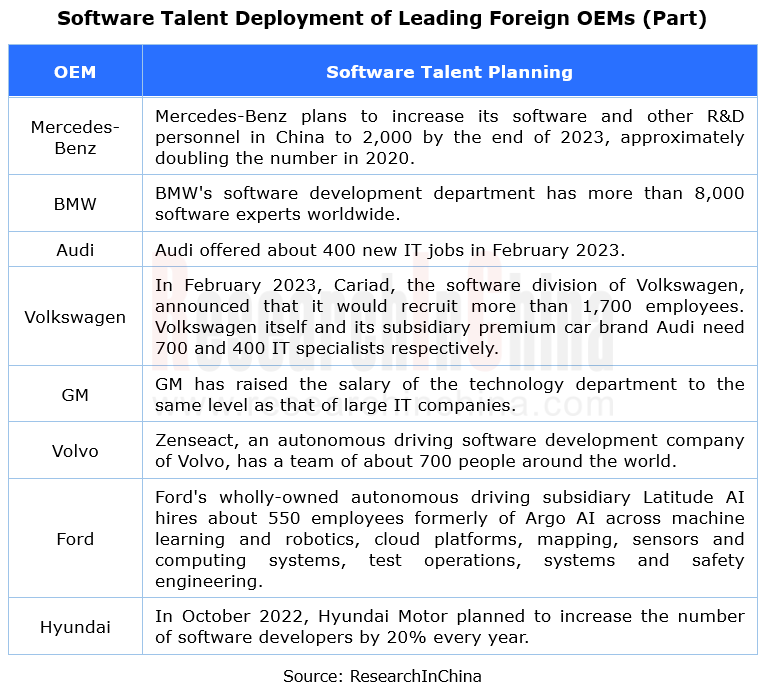
Task: Click the 'Volkswagen' OEM cell
Action: [x=75, y=317]
